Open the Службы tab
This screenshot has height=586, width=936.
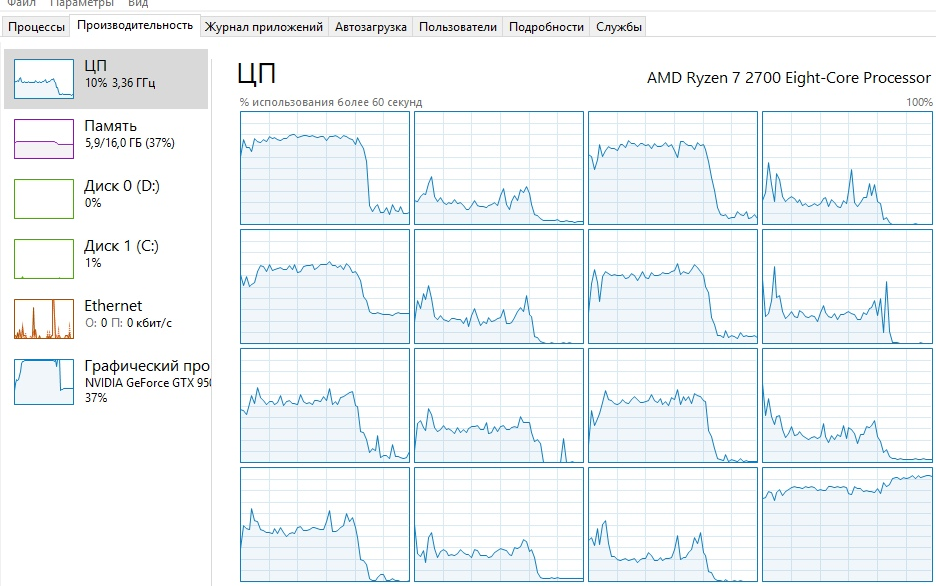pyautogui.click(x=618, y=27)
